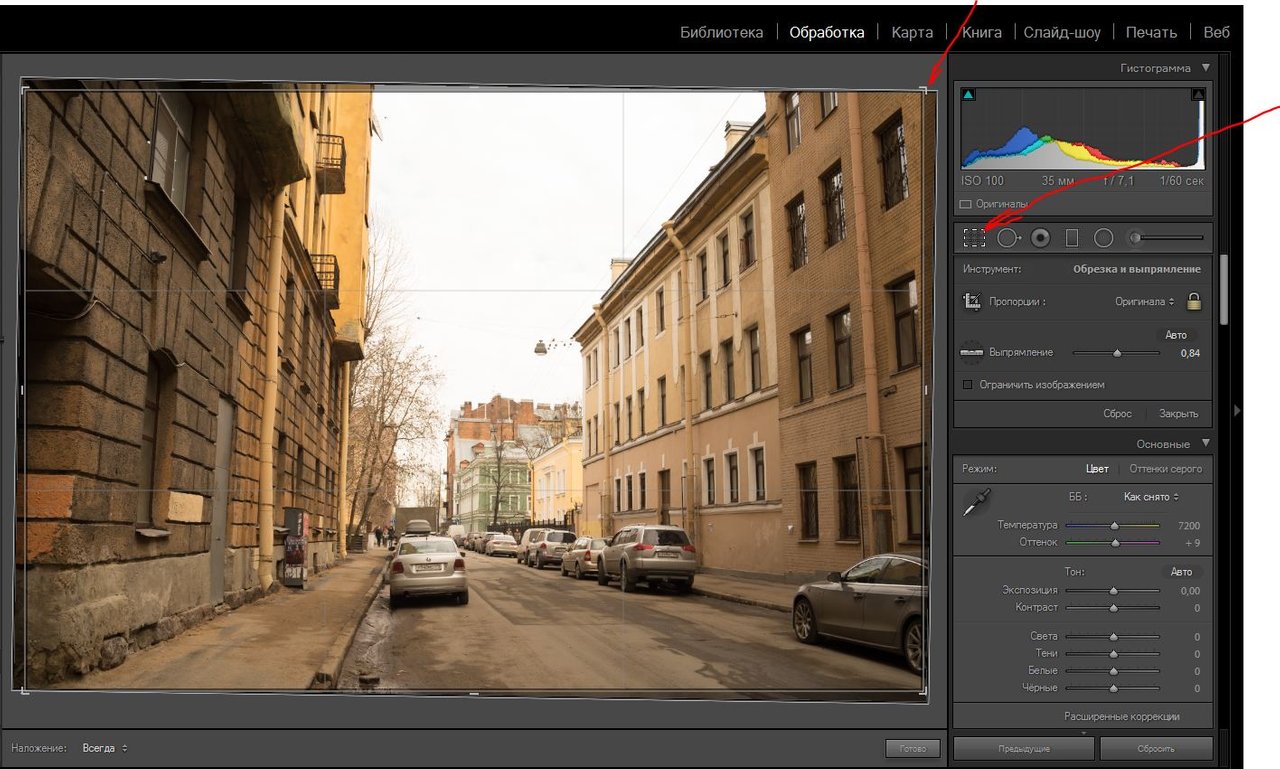This screenshot has height=769, width=1280.
Task: Click Закрыть in the crop tool panel
Action: tap(1178, 413)
